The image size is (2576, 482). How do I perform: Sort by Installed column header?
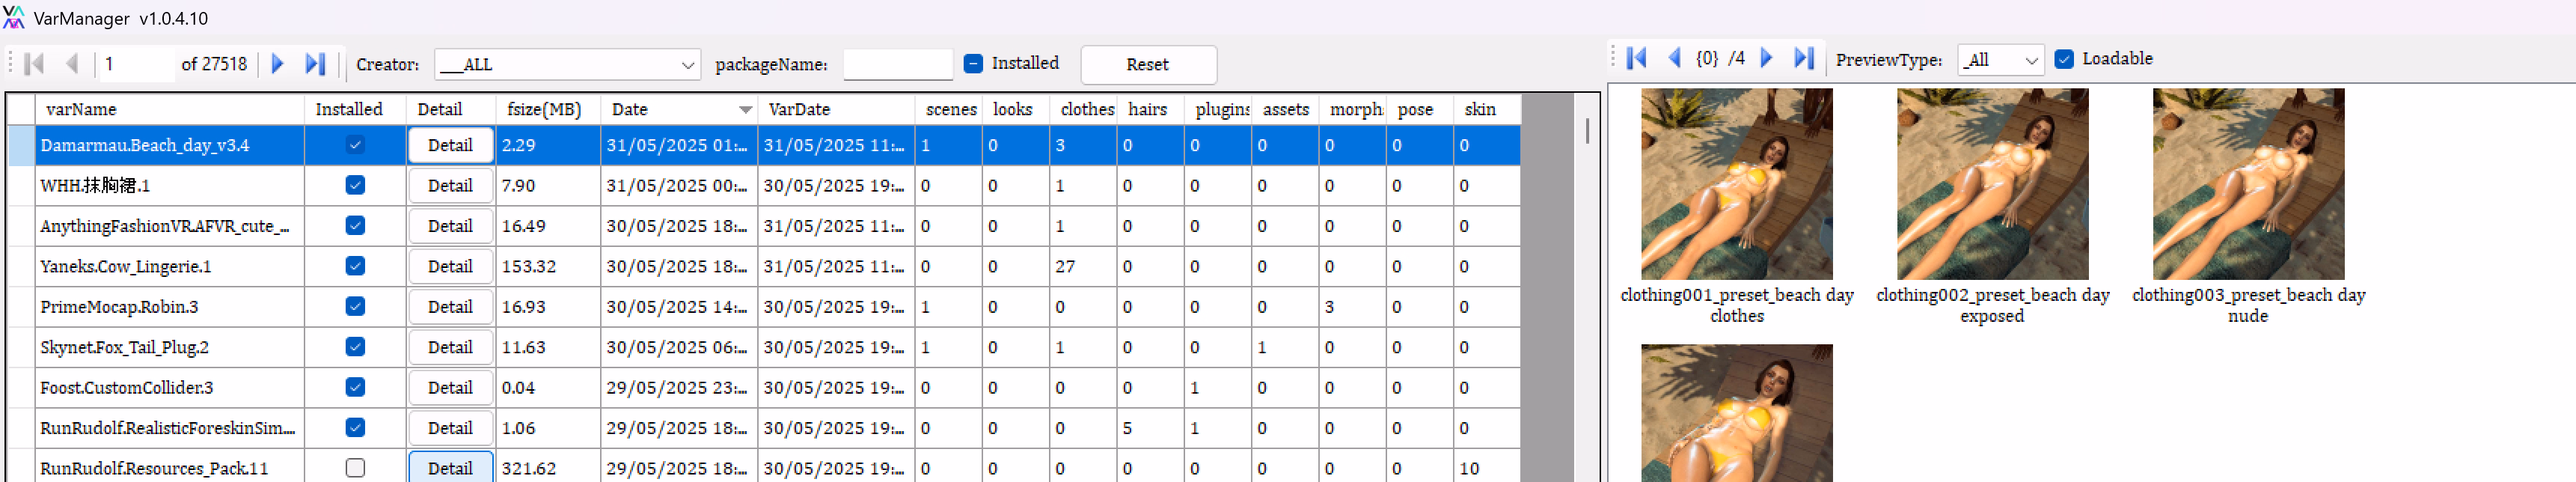point(355,109)
